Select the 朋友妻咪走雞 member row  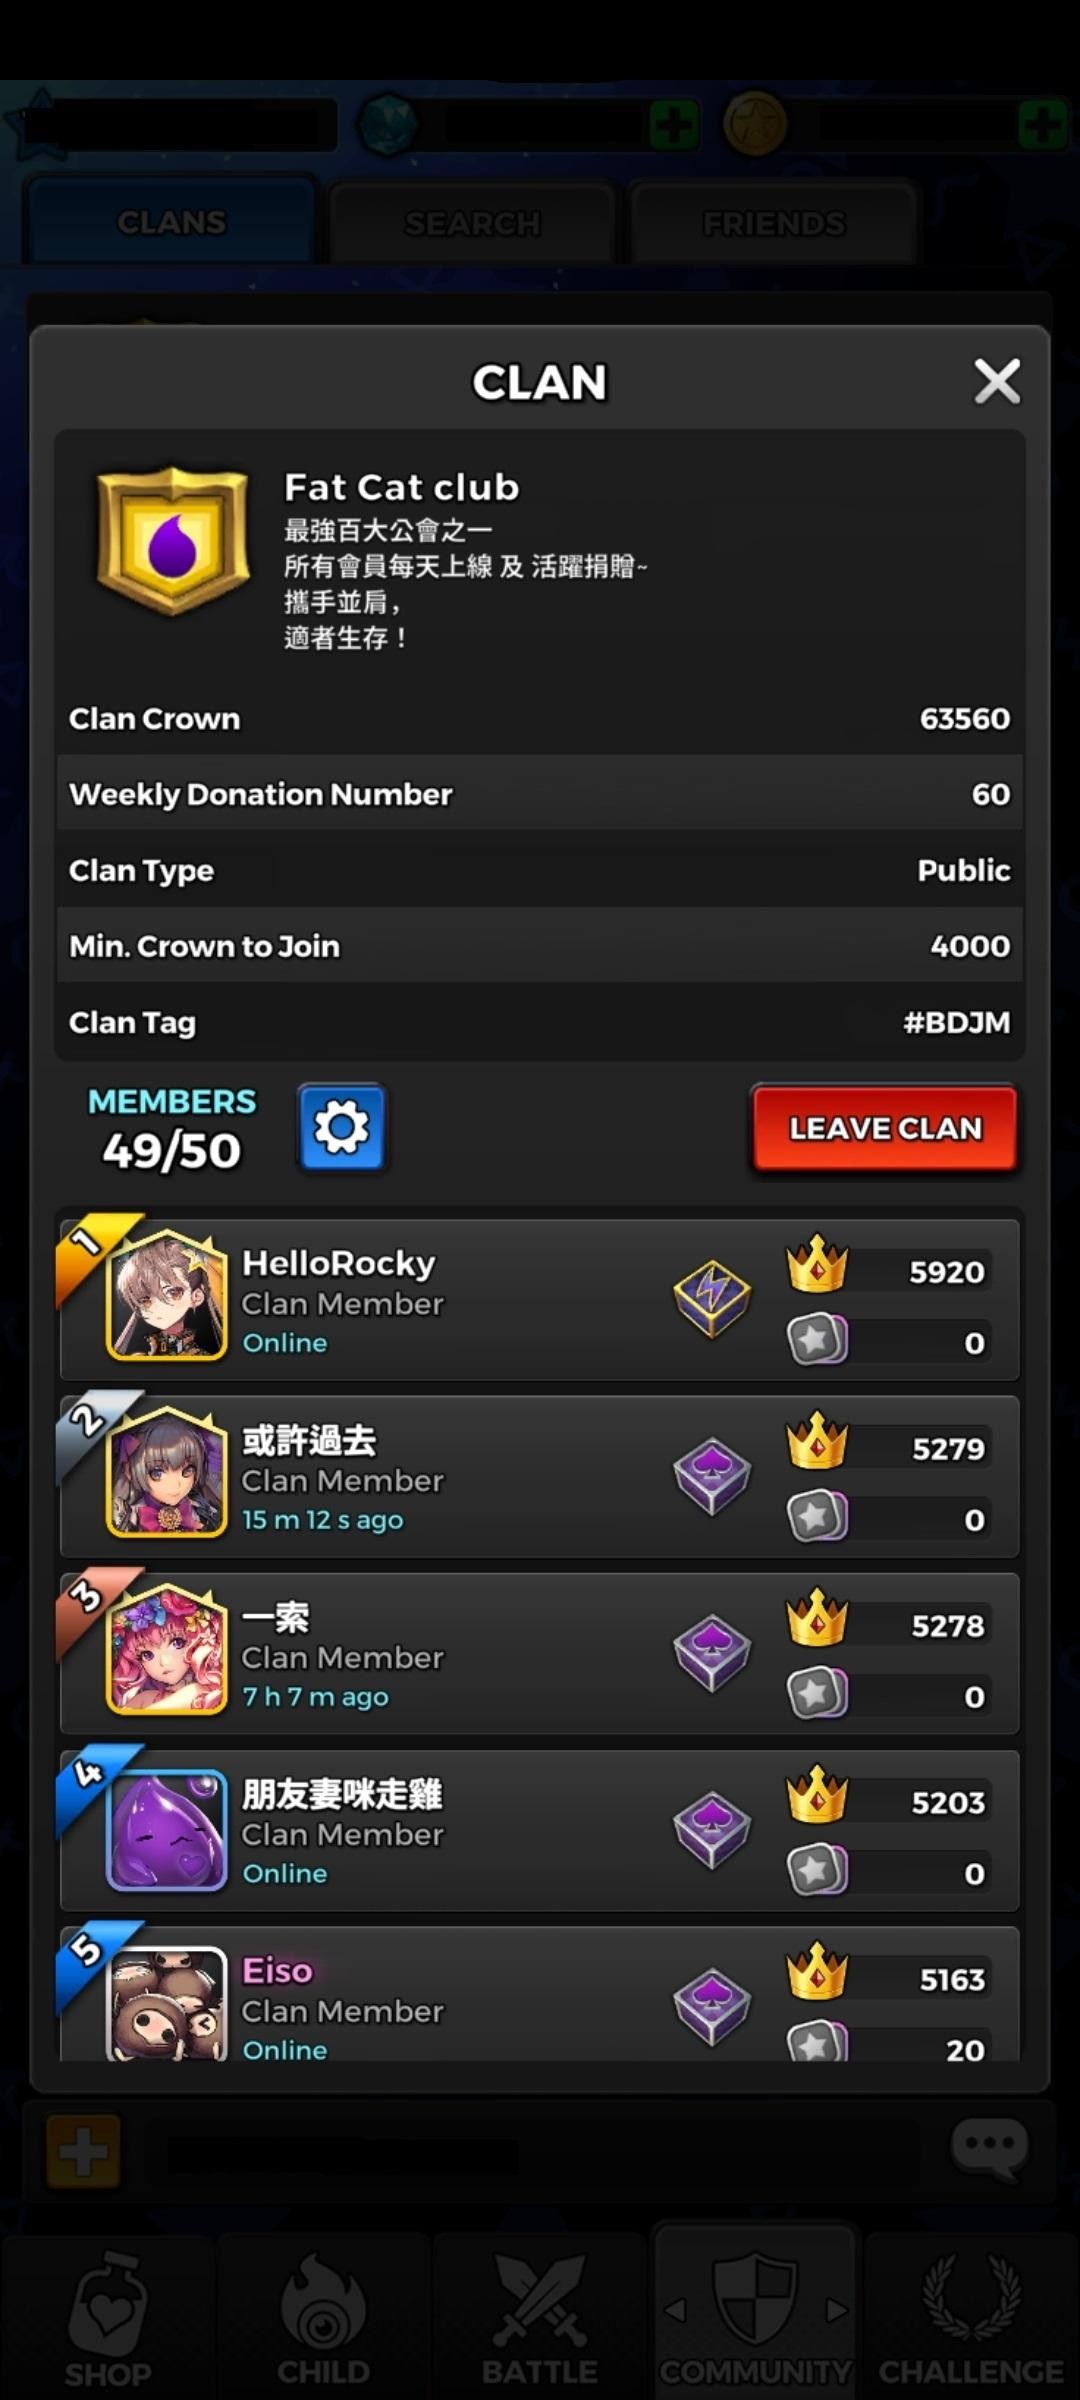pyautogui.click(x=540, y=1830)
